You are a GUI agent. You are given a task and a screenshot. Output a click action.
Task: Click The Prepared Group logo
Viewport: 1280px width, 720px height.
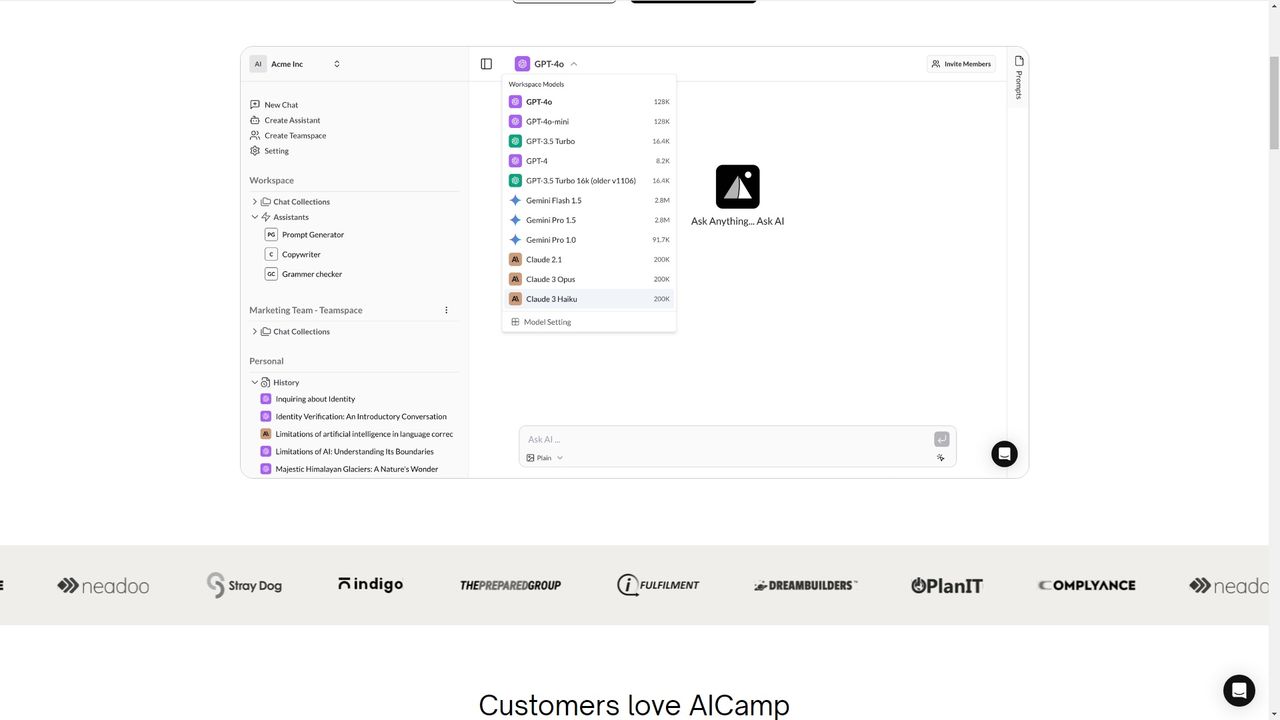point(510,585)
